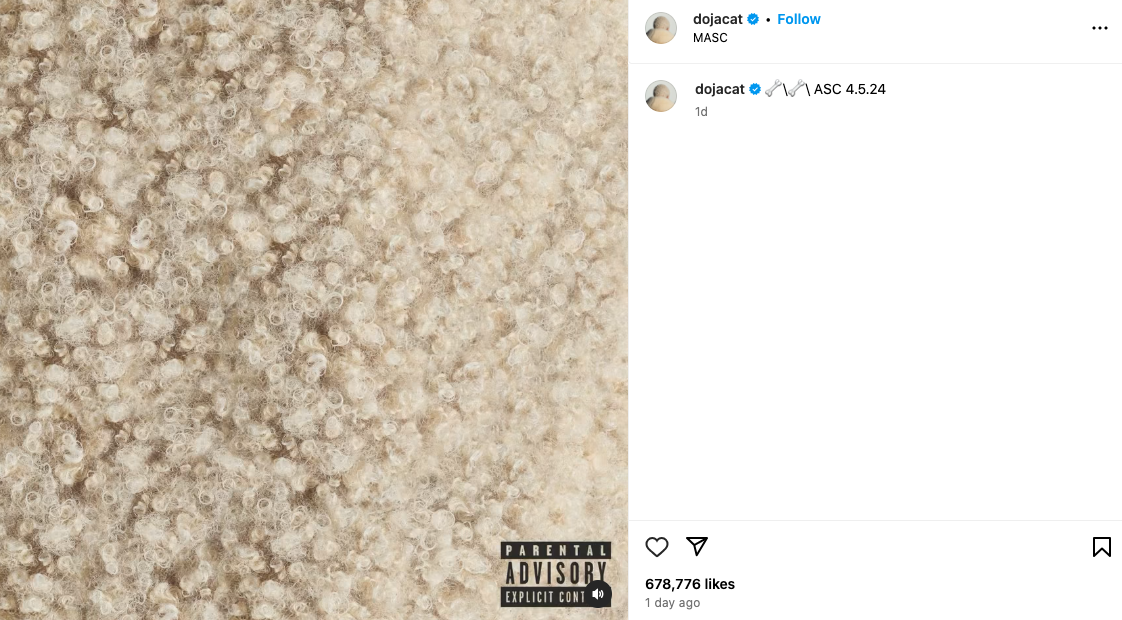View the list of 678,776 likes
The image size is (1122, 620).
(x=690, y=584)
